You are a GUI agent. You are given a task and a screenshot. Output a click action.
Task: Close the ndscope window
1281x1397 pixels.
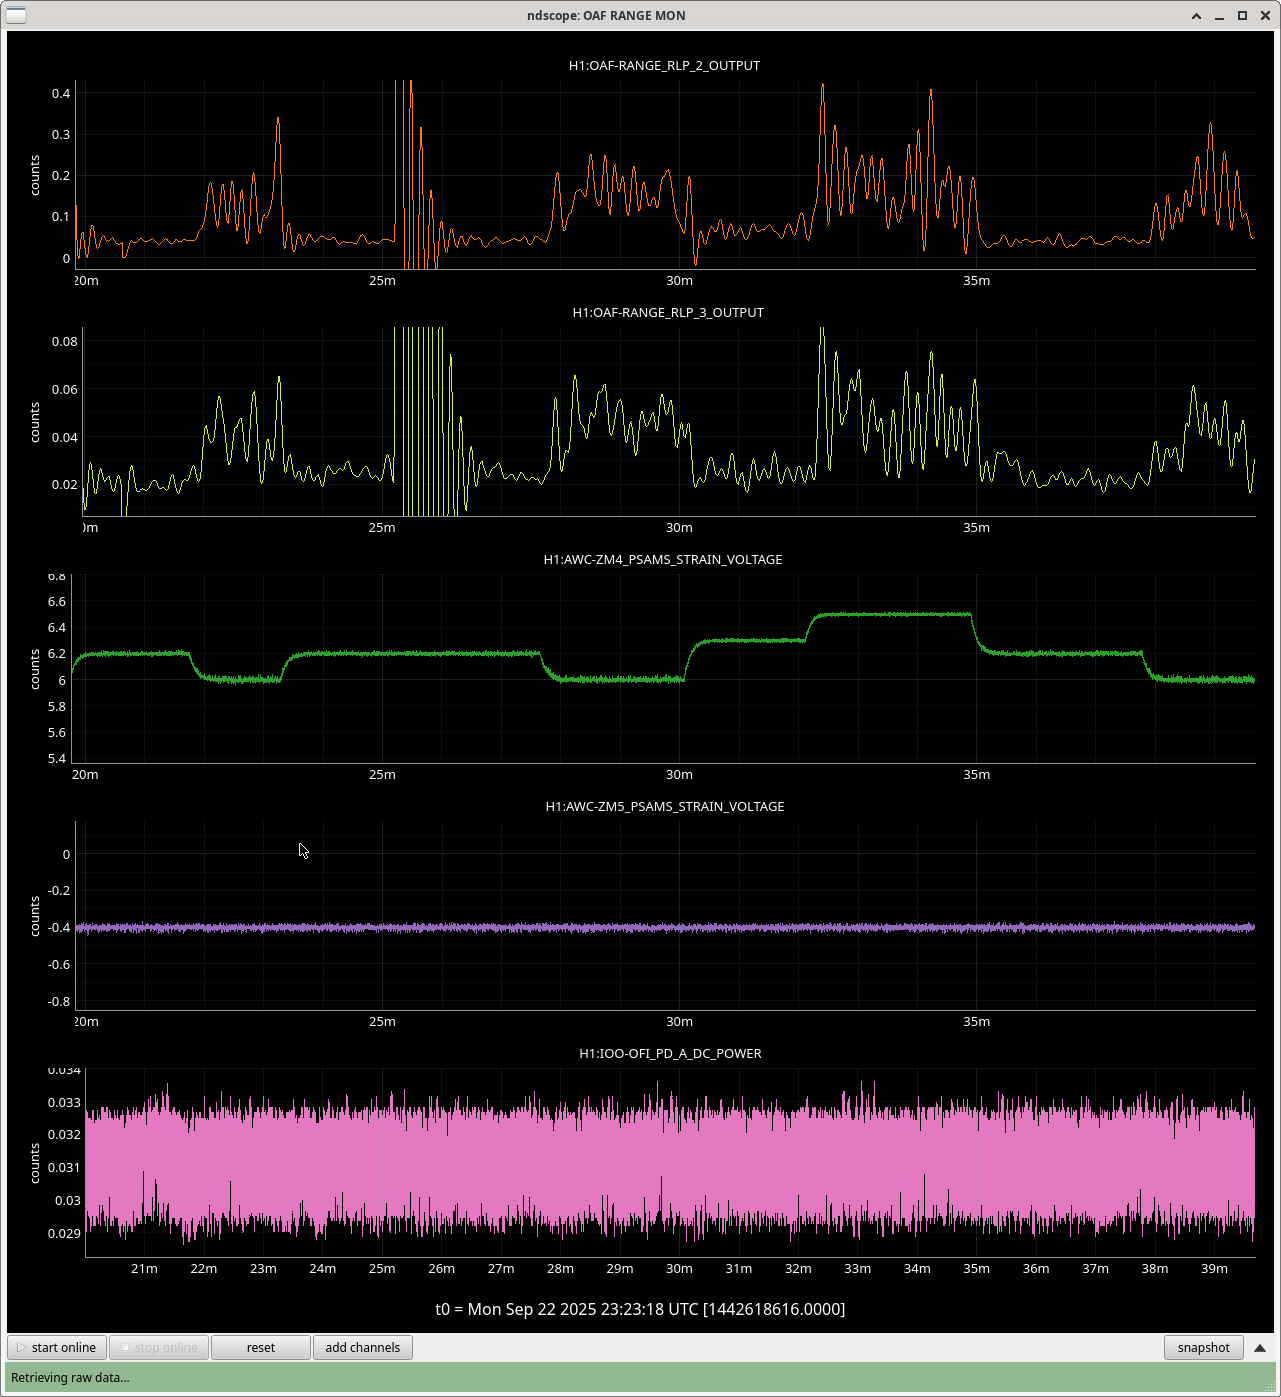[x=1265, y=15]
